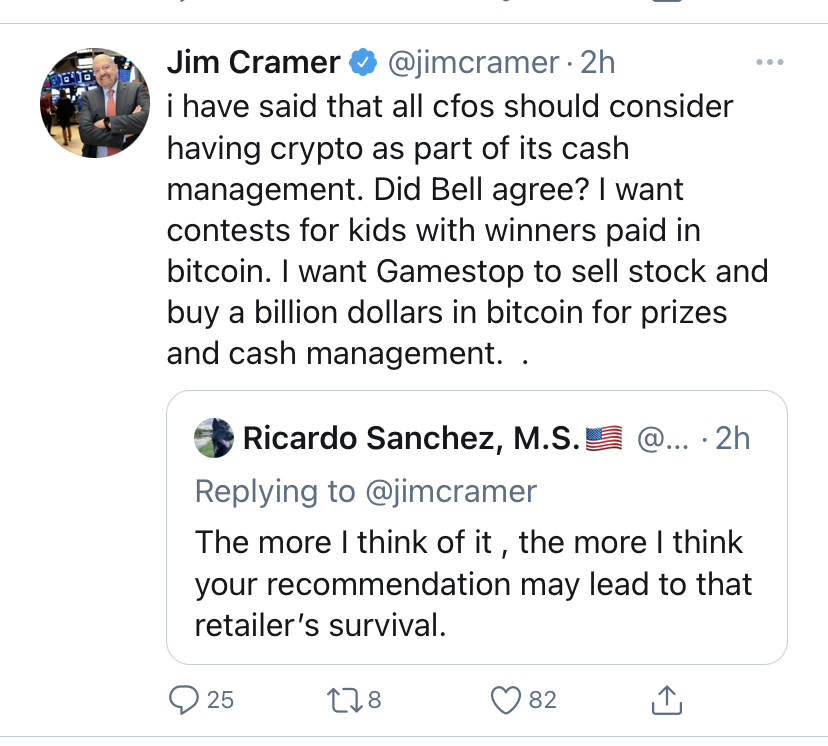
Task: Click the US flag emoji
Action: pos(603,438)
